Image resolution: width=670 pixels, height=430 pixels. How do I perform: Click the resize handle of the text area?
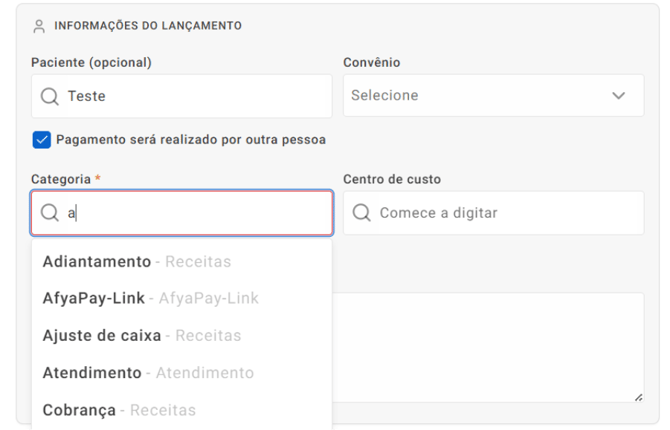coord(638,398)
